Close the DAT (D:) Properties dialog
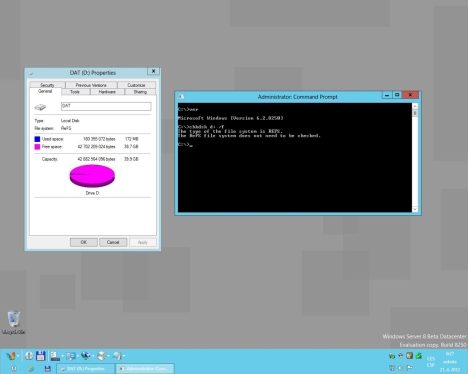 pyautogui.click(x=153, y=71)
